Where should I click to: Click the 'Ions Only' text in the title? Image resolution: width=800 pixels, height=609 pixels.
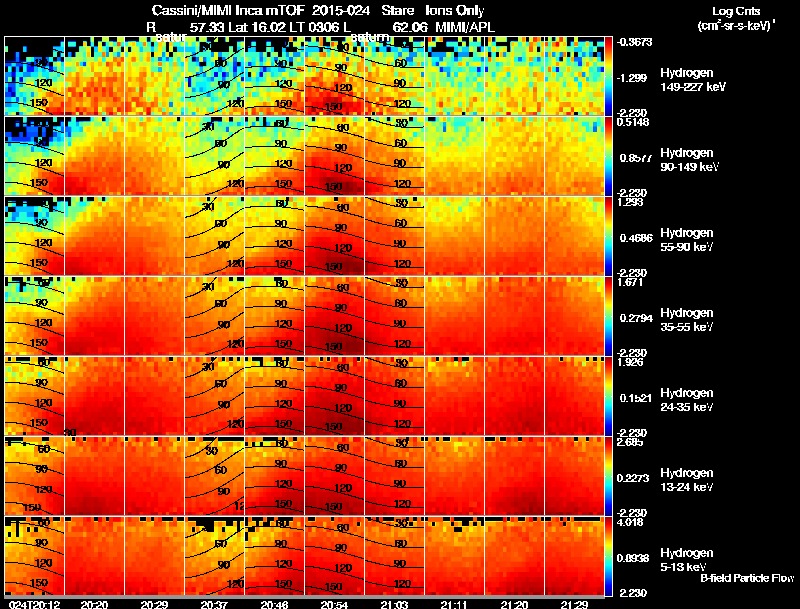coord(455,11)
